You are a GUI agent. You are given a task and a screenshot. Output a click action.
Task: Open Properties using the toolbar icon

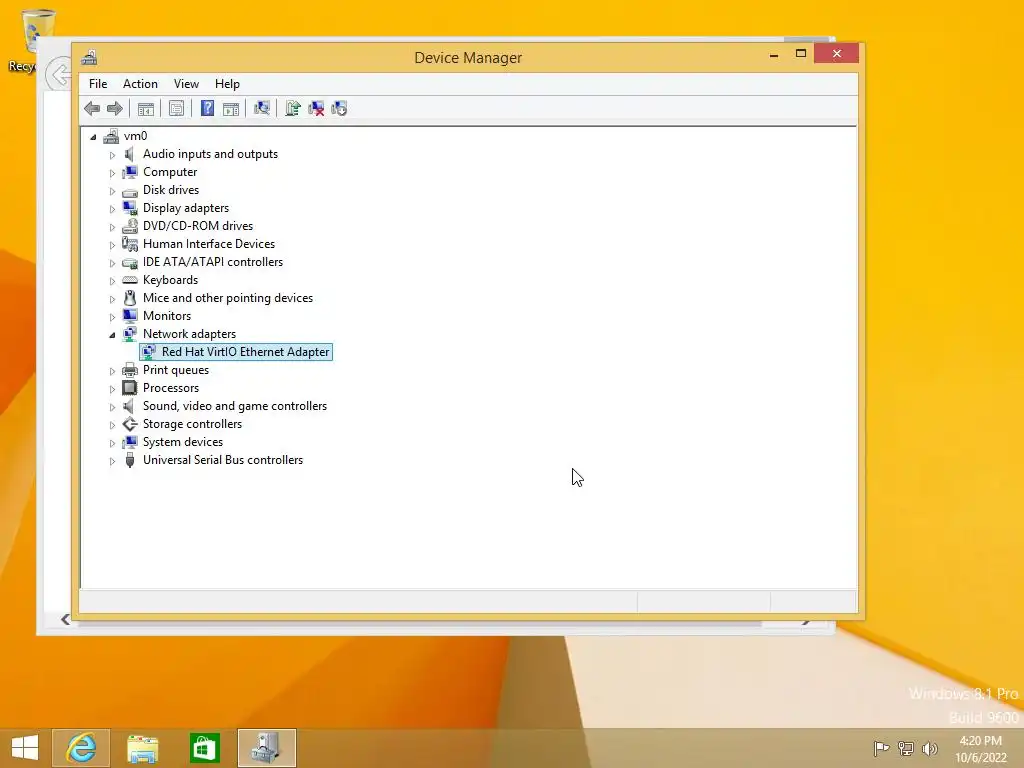click(176, 108)
